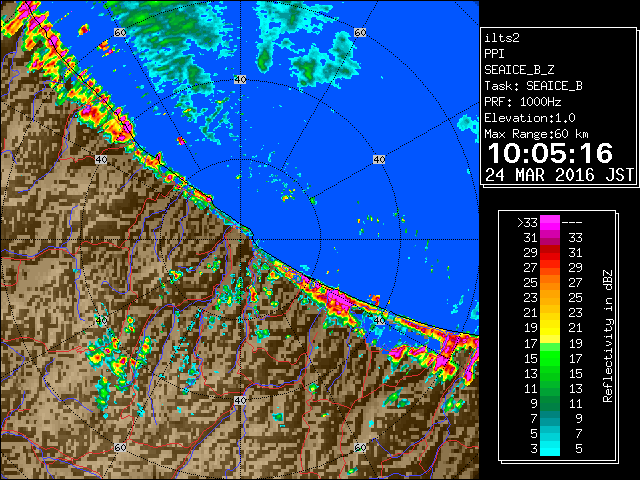Click the 40 km ring label on northwest land
The image size is (640, 480).
coord(101,160)
